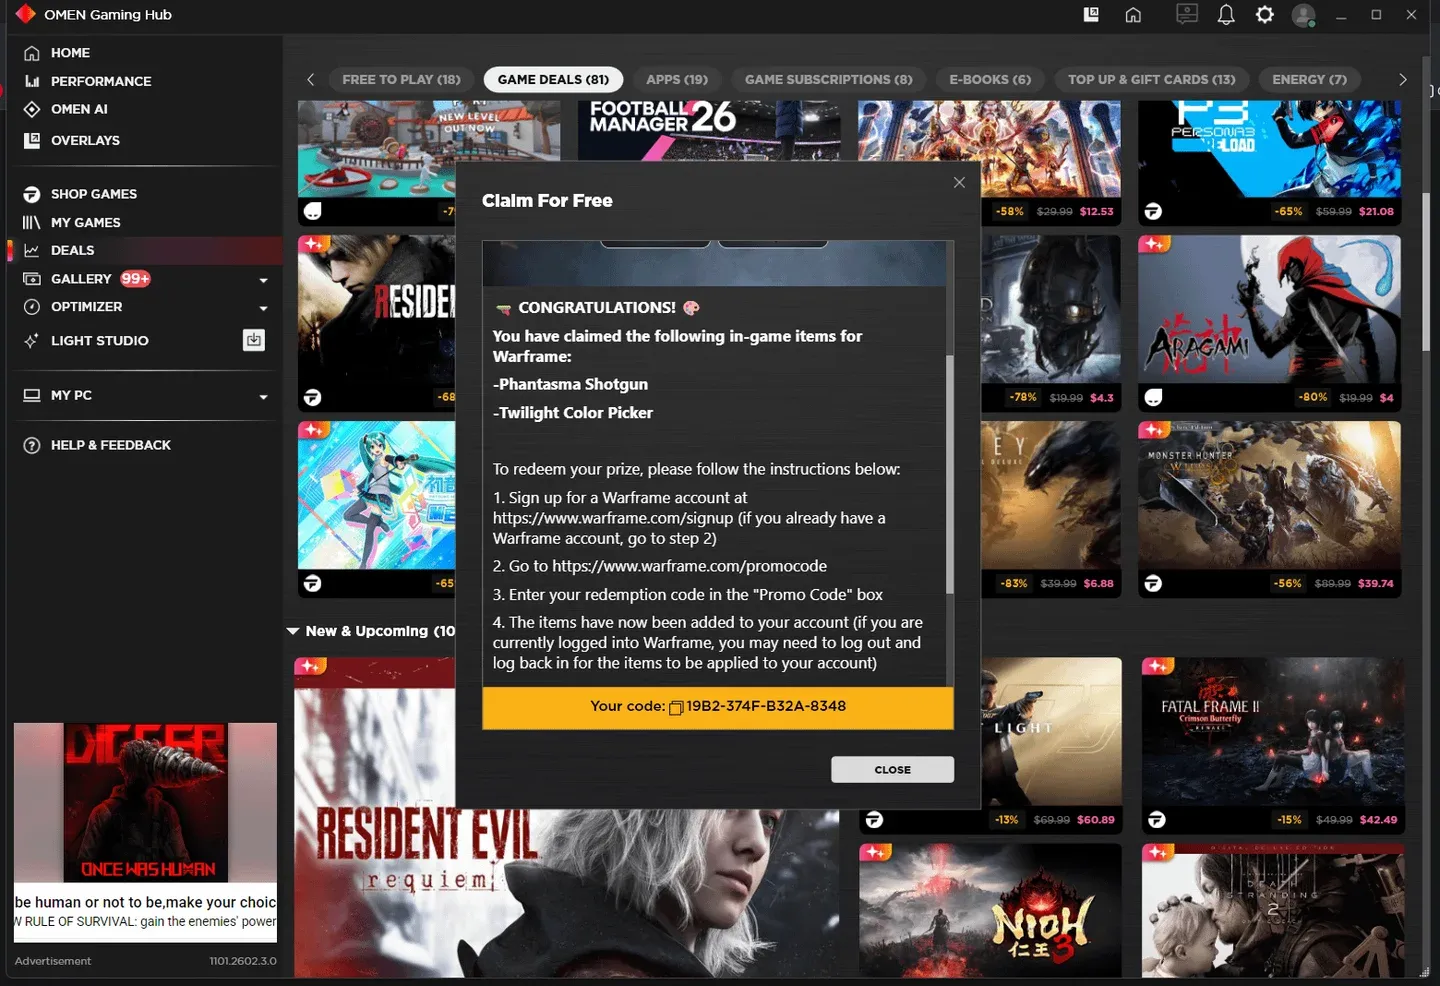Copy the redemption code using copy icon

tap(676, 708)
